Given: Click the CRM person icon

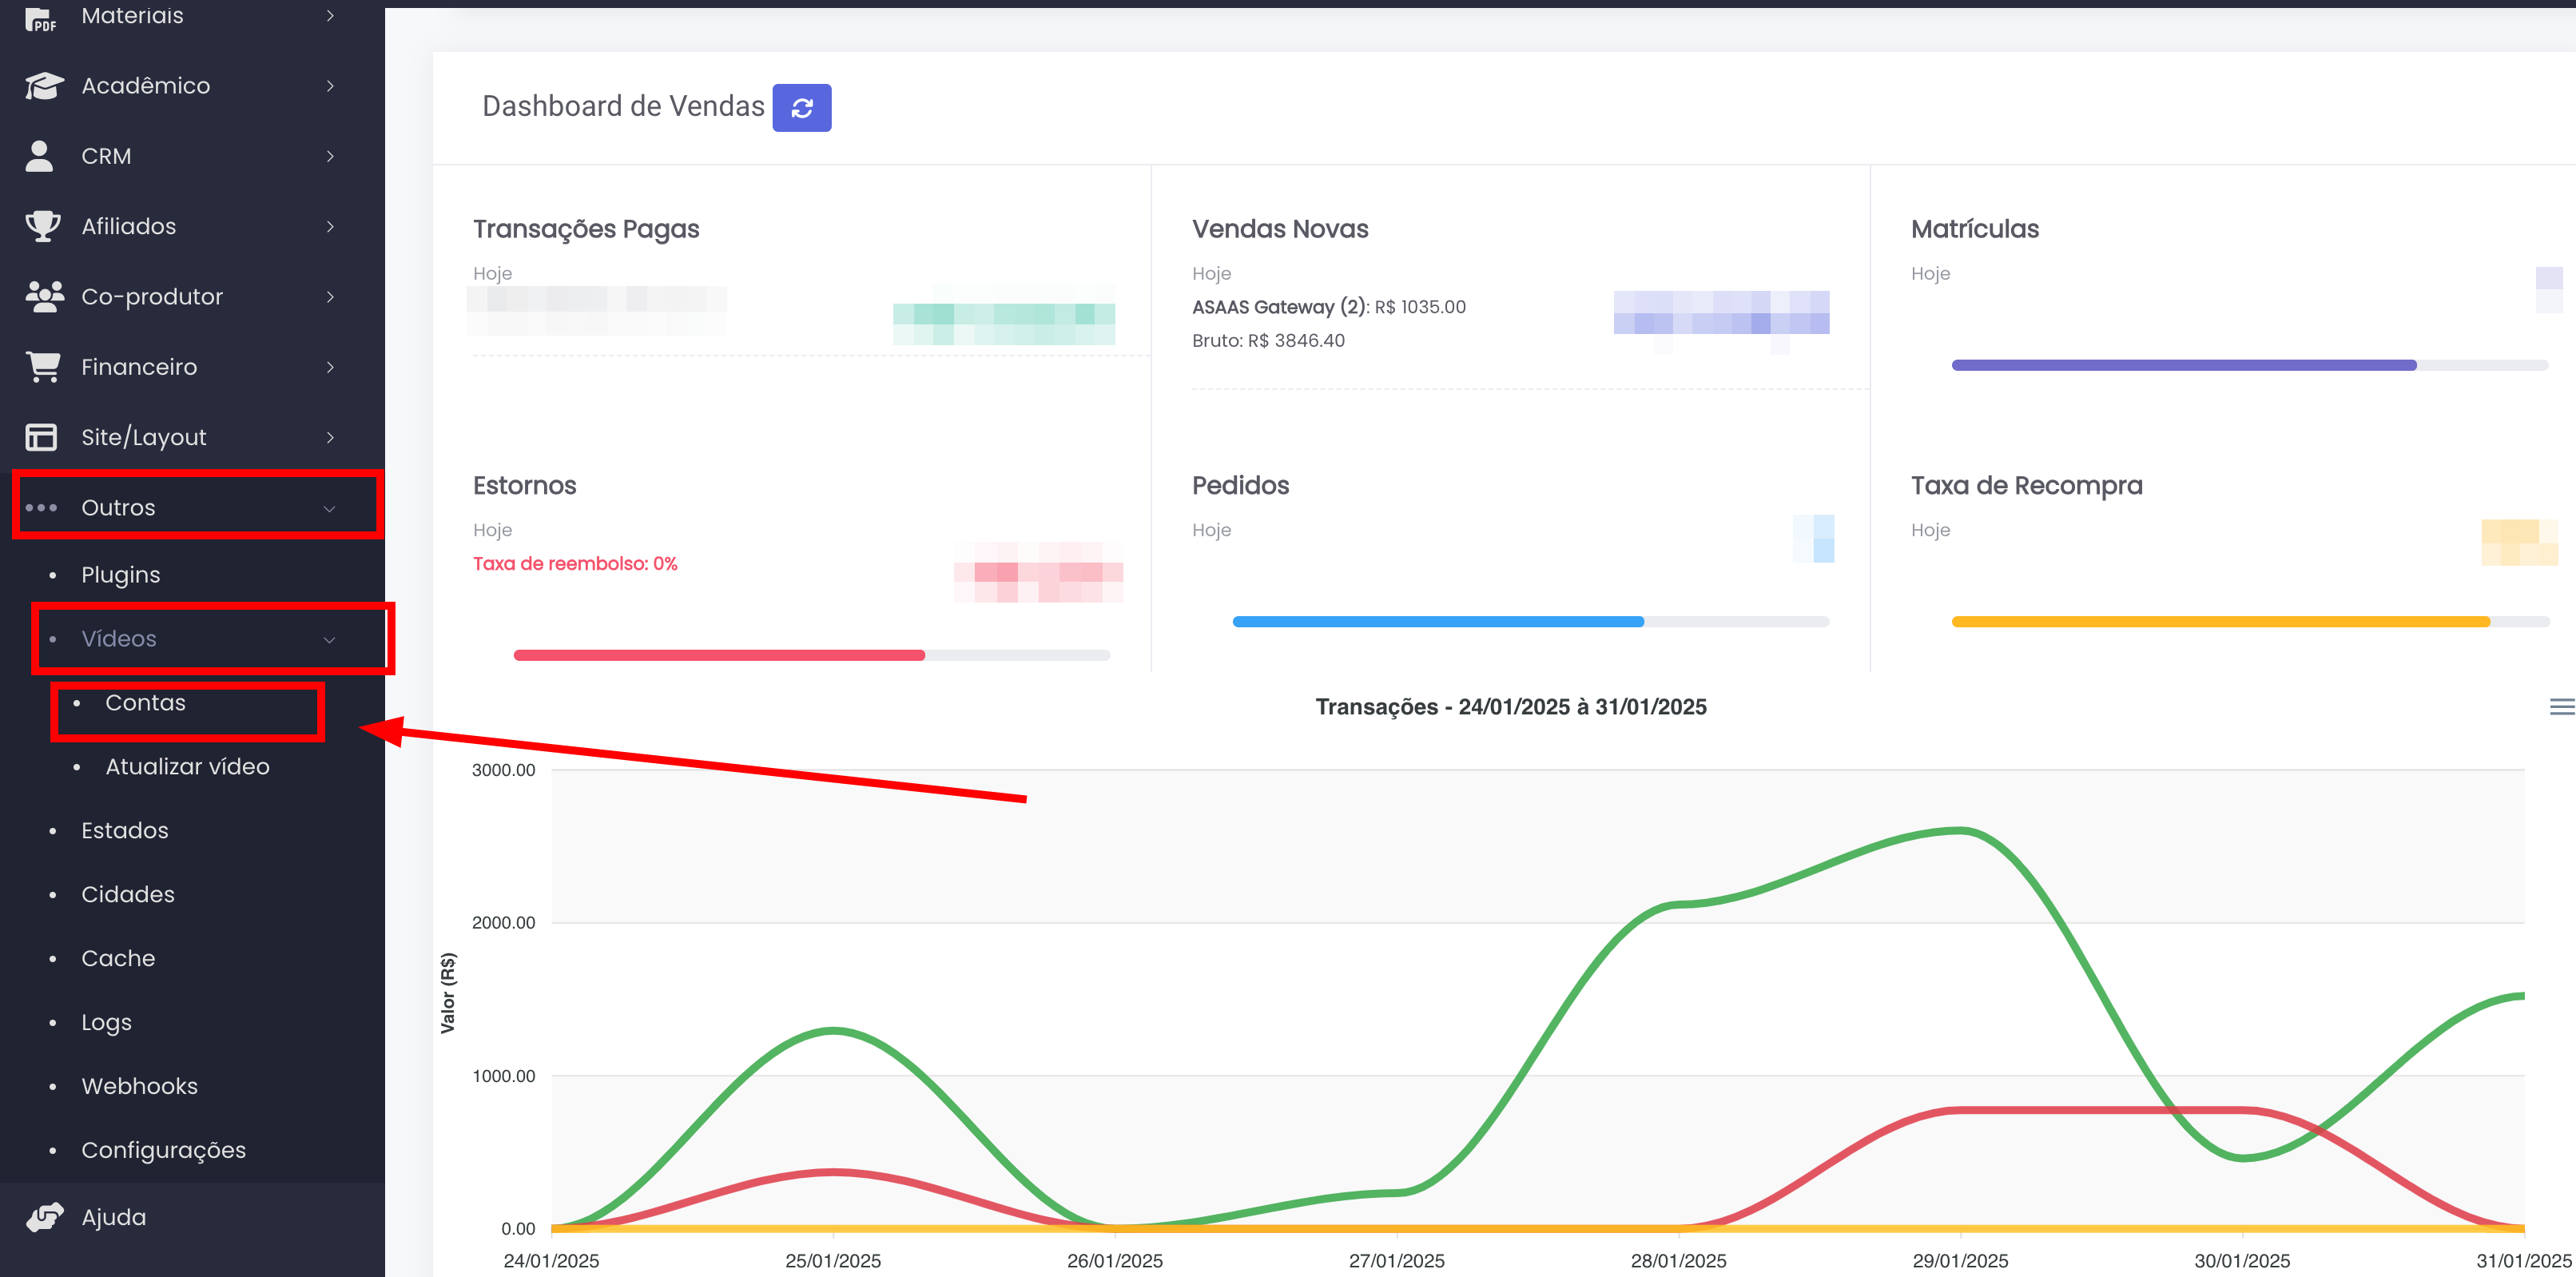Looking at the screenshot, I should [40, 156].
